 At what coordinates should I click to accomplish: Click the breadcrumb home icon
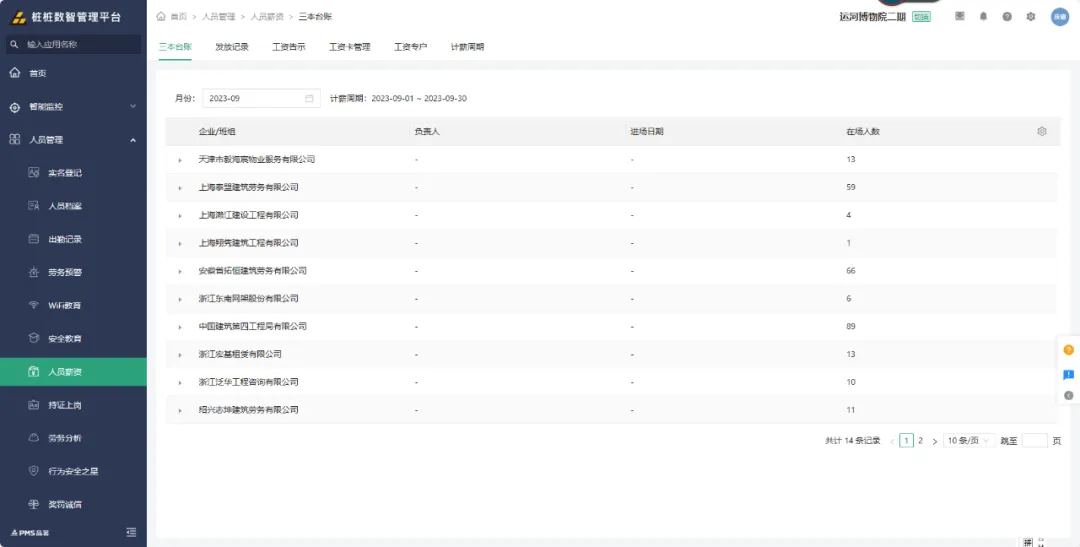(x=161, y=17)
